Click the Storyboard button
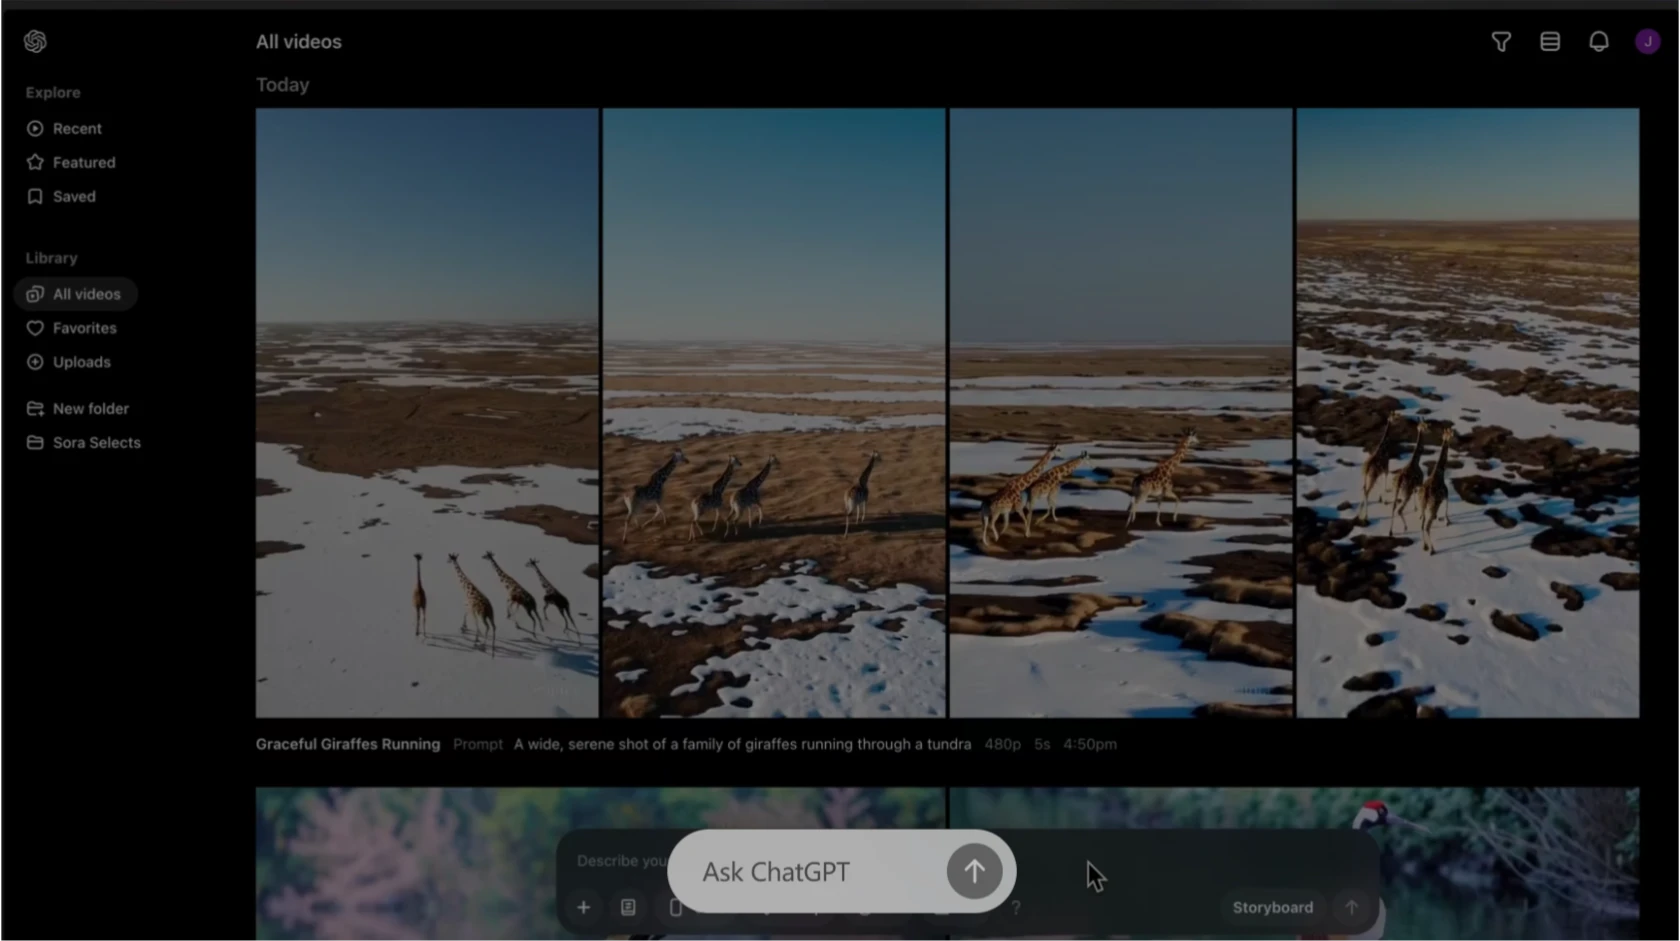 (x=1272, y=907)
